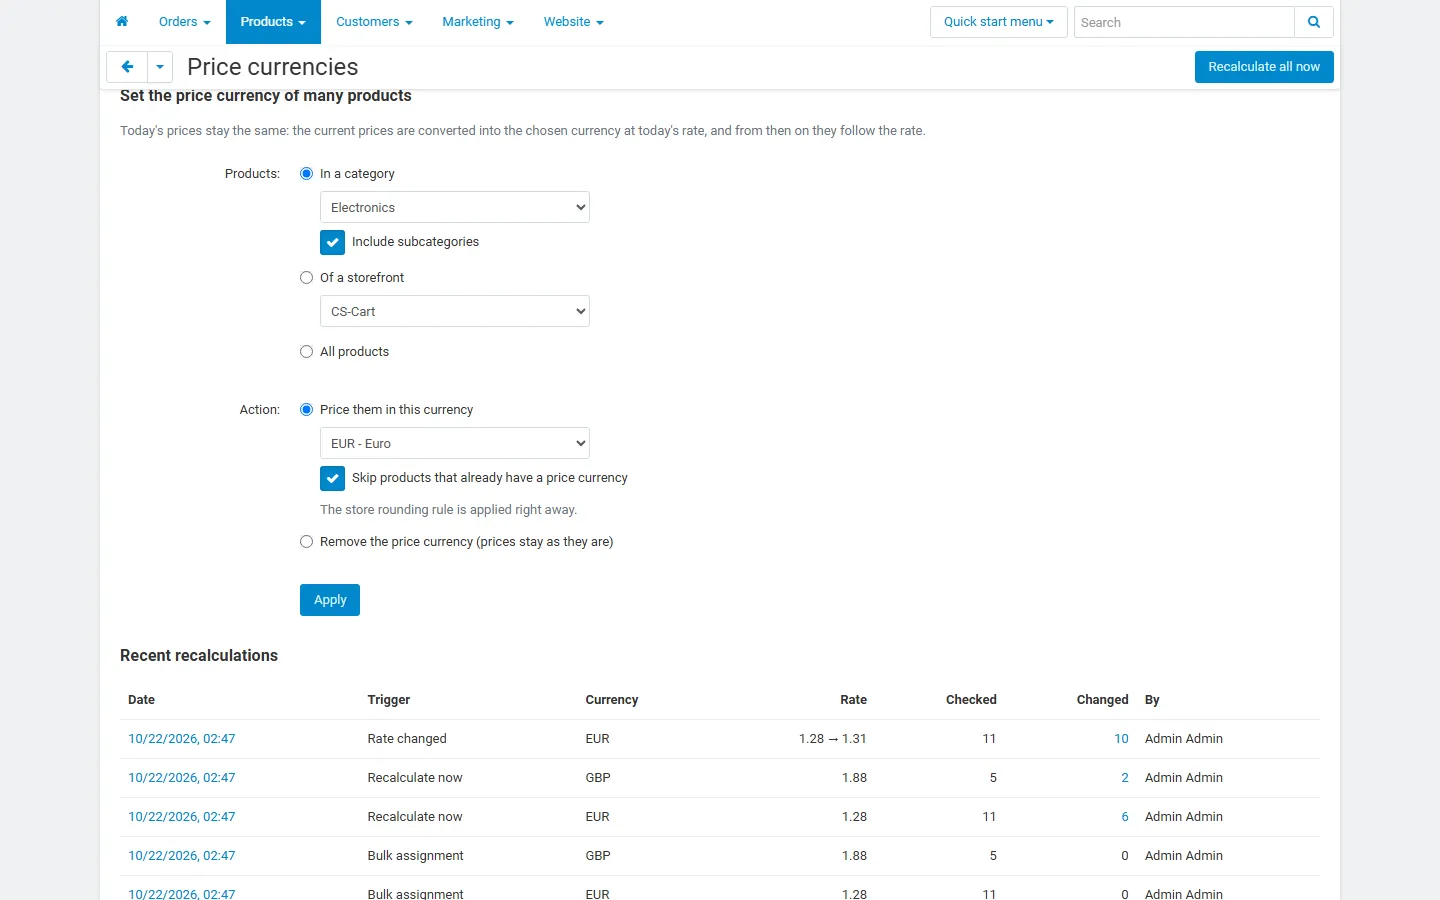Go to the home dashboard icon
1440x900 pixels.
[x=122, y=22]
